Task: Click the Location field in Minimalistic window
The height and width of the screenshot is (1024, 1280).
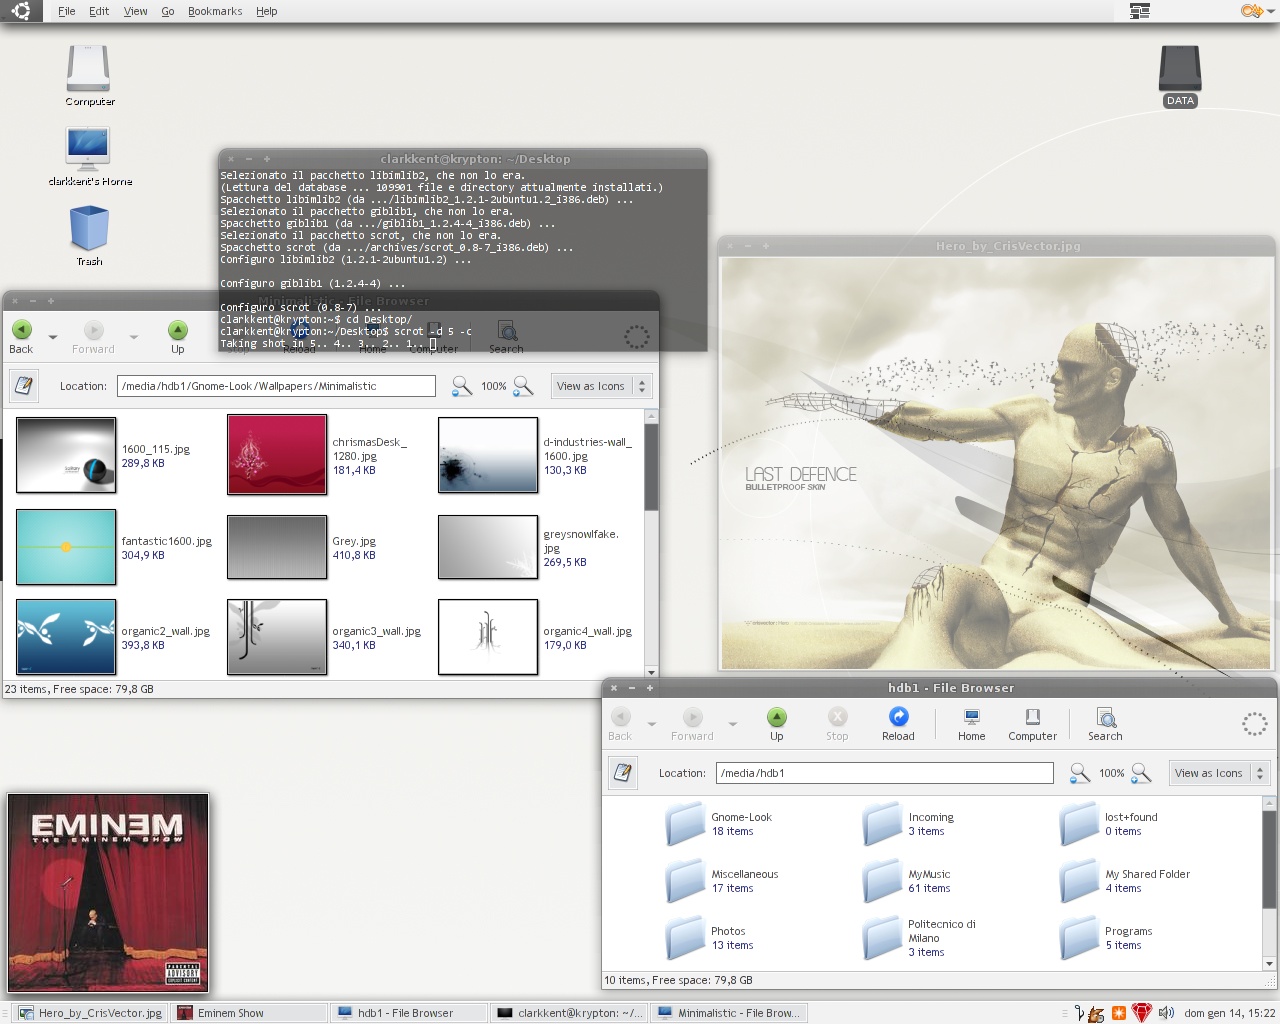Action: 276,386
